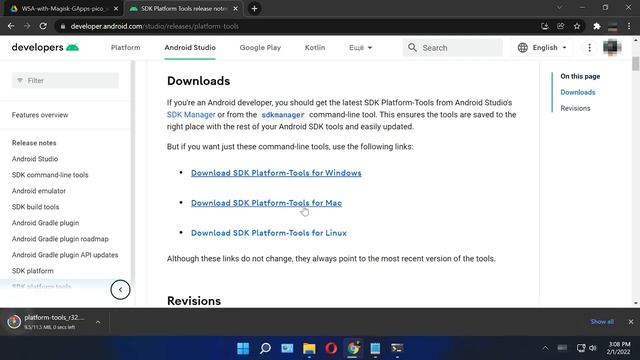Image resolution: width=640 pixels, height=360 pixels.
Task: Open downloaded platform-tools_r32 file
Action: click(49, 322)
